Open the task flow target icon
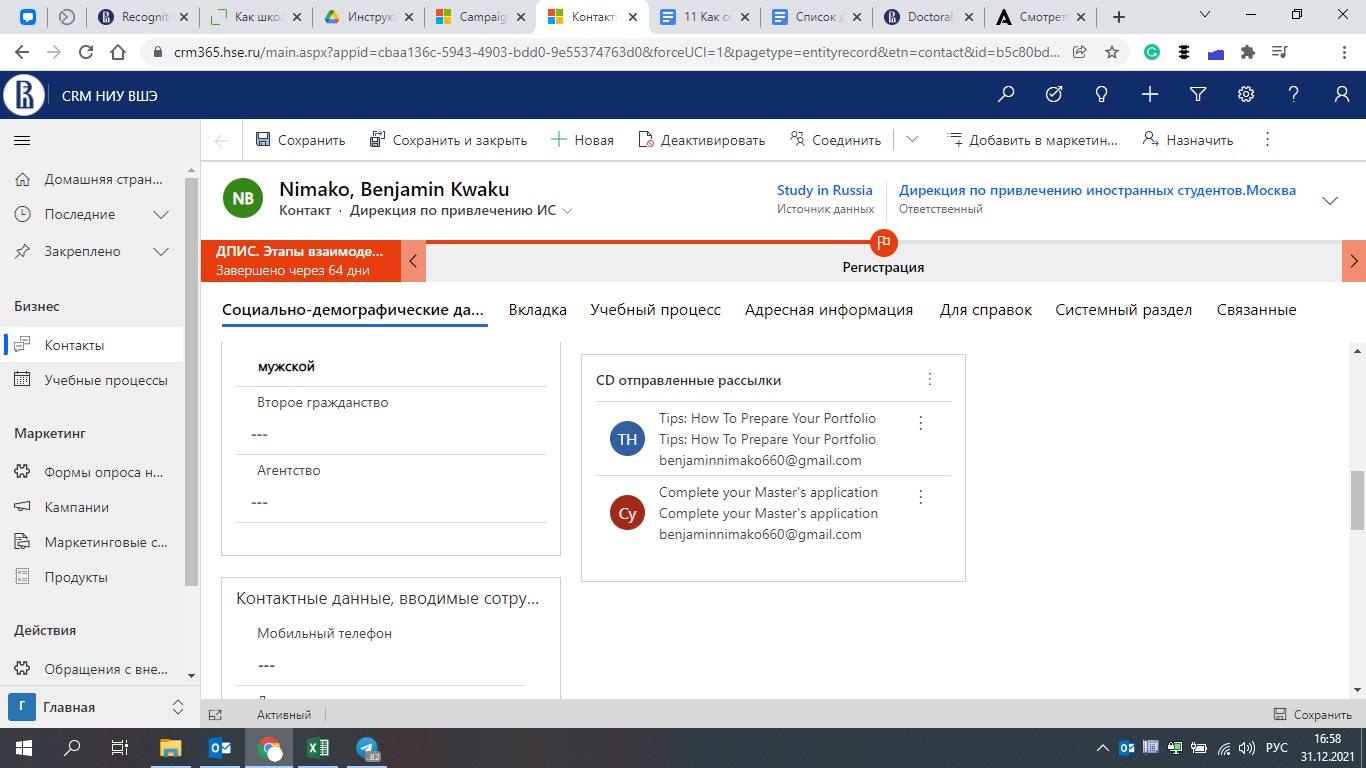The image size is (1366, 768). (x=1054, y=94)
